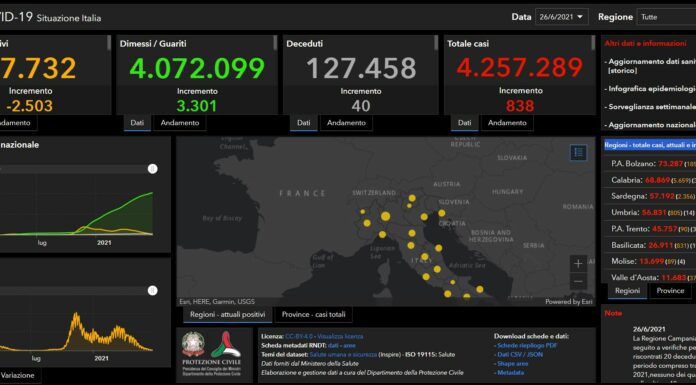Open the Data date dropdown 26/6/2021
The width and height of the screenshot is (696, 385).
point(562,17)
